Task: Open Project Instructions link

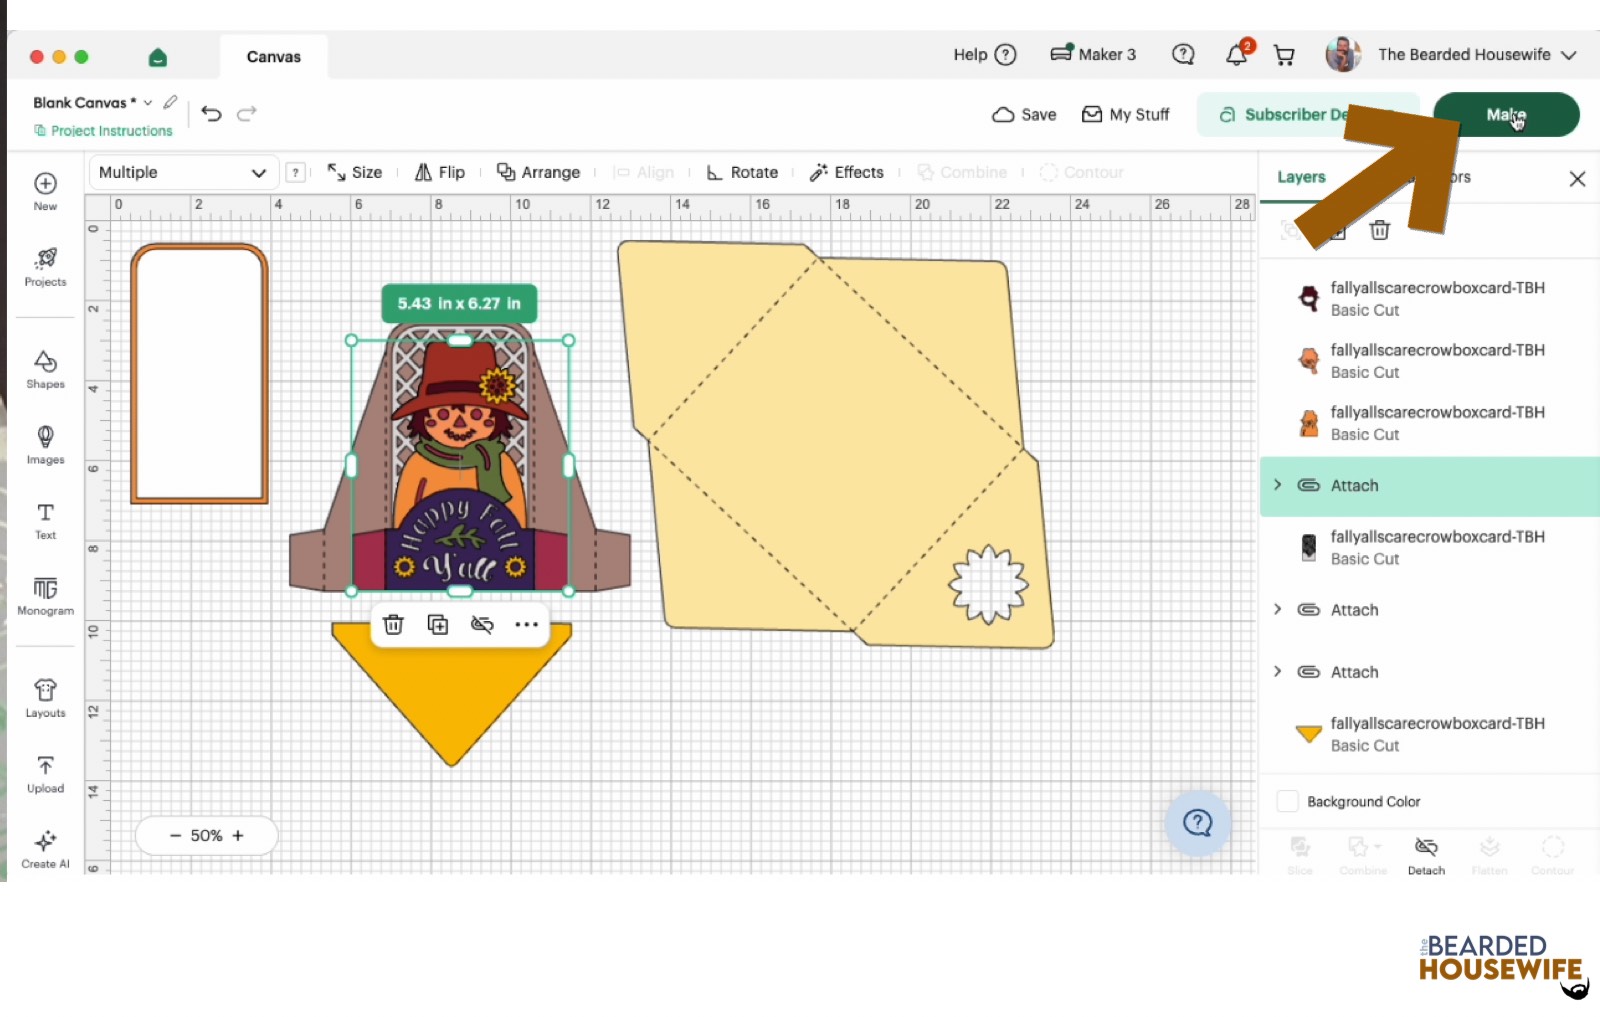Action: coord(103,131)
